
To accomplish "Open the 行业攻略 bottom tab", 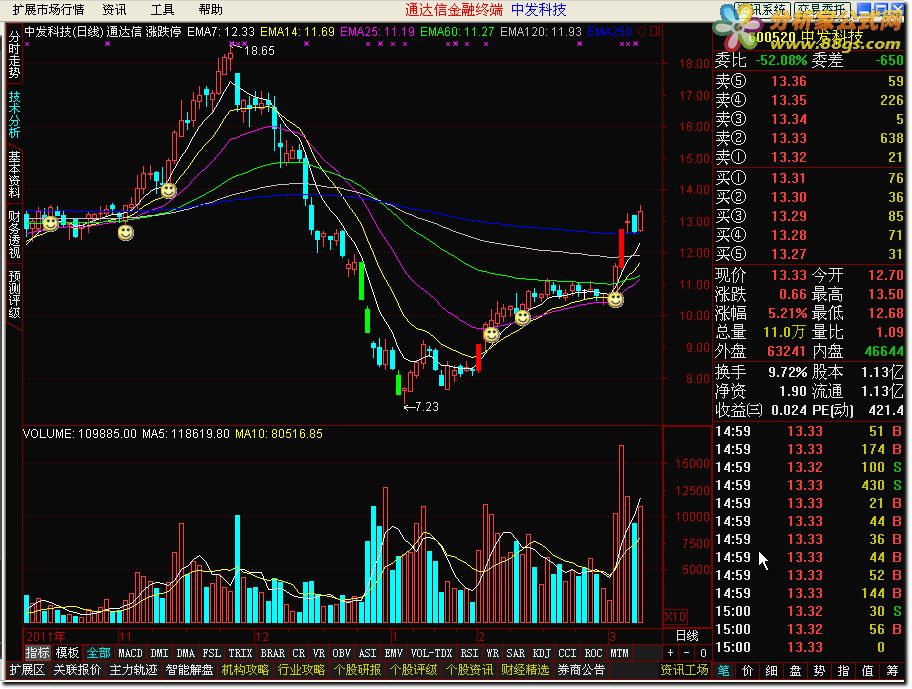I will click(x=301, y=670).
